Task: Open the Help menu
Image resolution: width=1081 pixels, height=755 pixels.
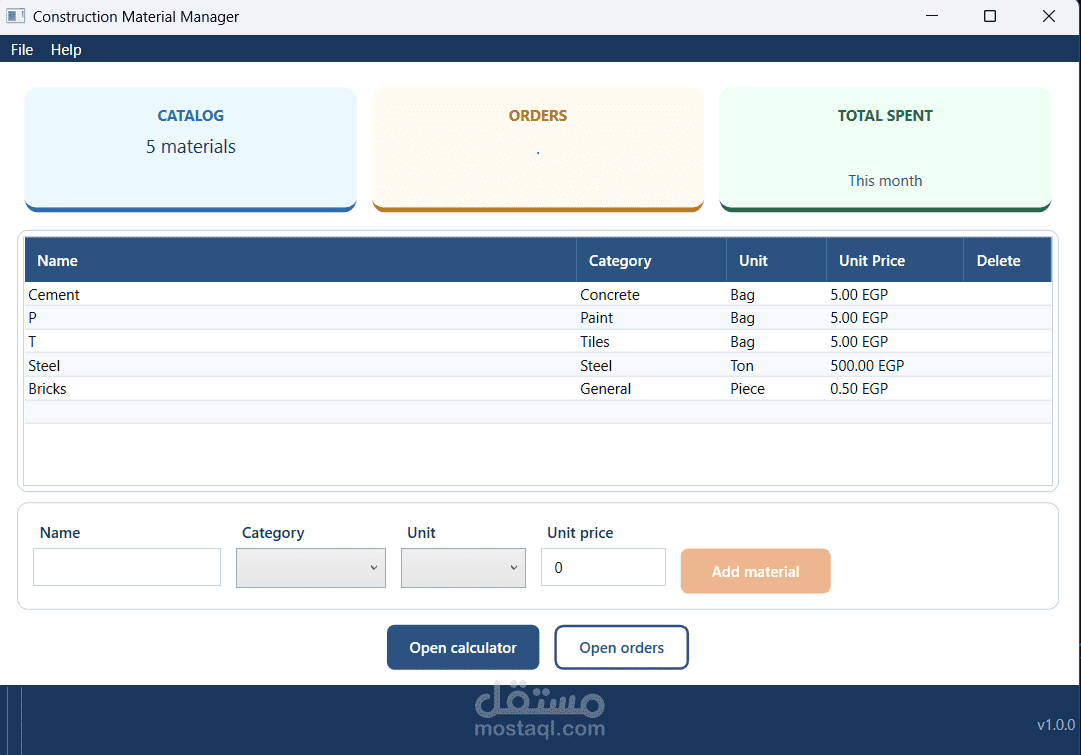Action: click(66, 50)
